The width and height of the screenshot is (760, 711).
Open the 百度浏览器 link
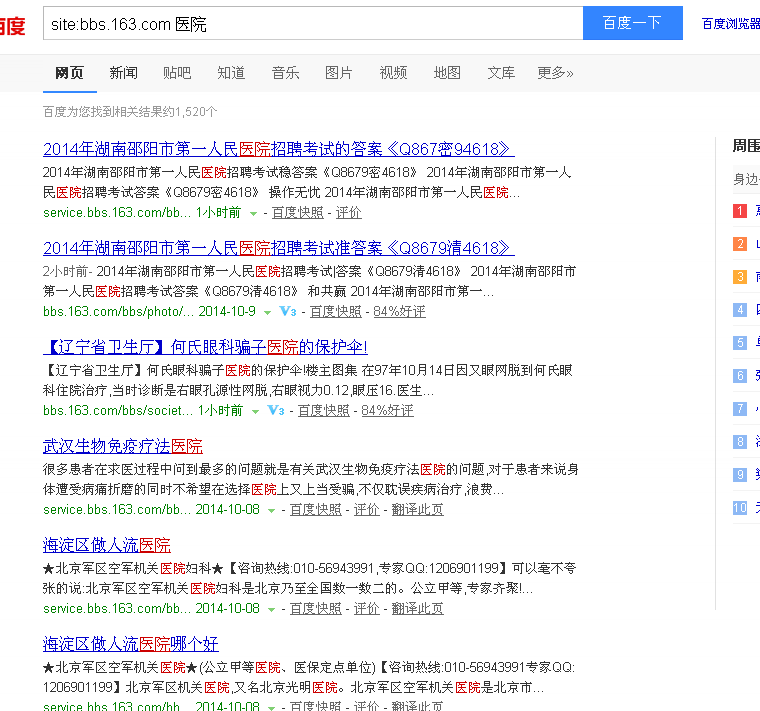(730, 23)
